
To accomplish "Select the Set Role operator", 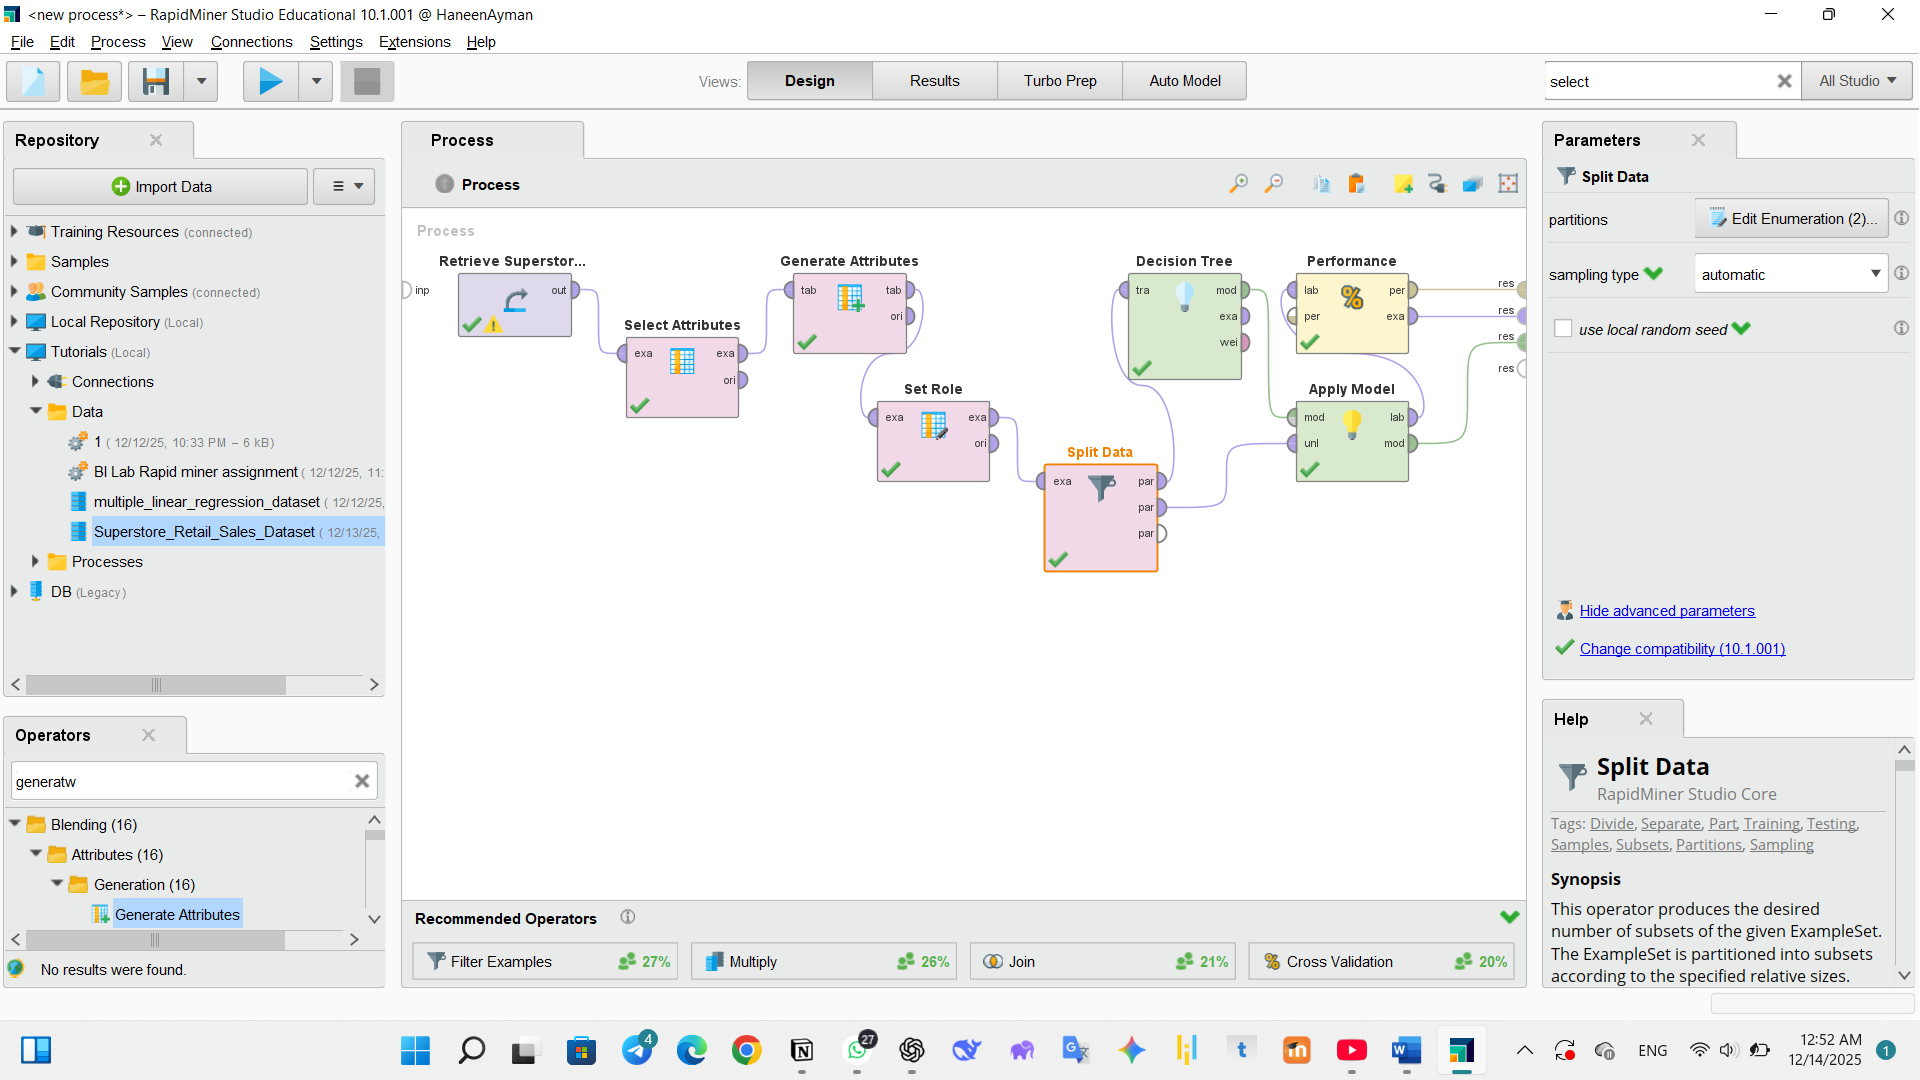I will [933, 441].
